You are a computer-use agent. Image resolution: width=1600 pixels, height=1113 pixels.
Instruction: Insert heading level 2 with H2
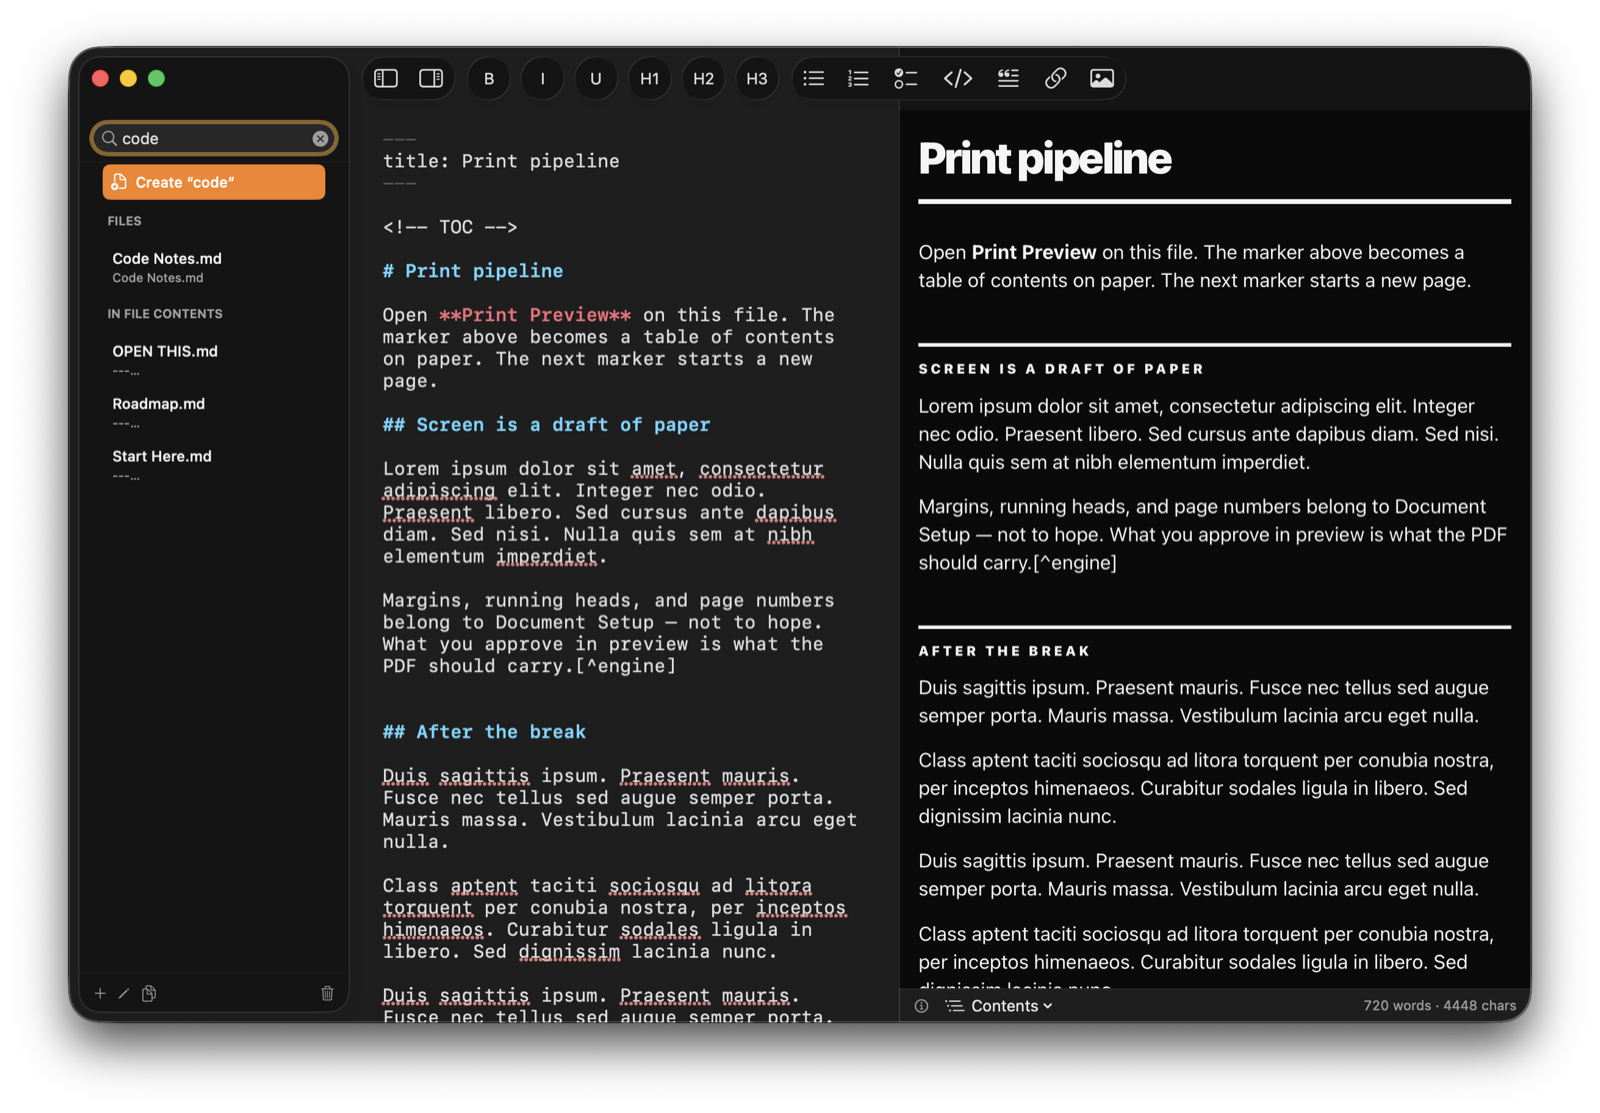tap(703, 78)
